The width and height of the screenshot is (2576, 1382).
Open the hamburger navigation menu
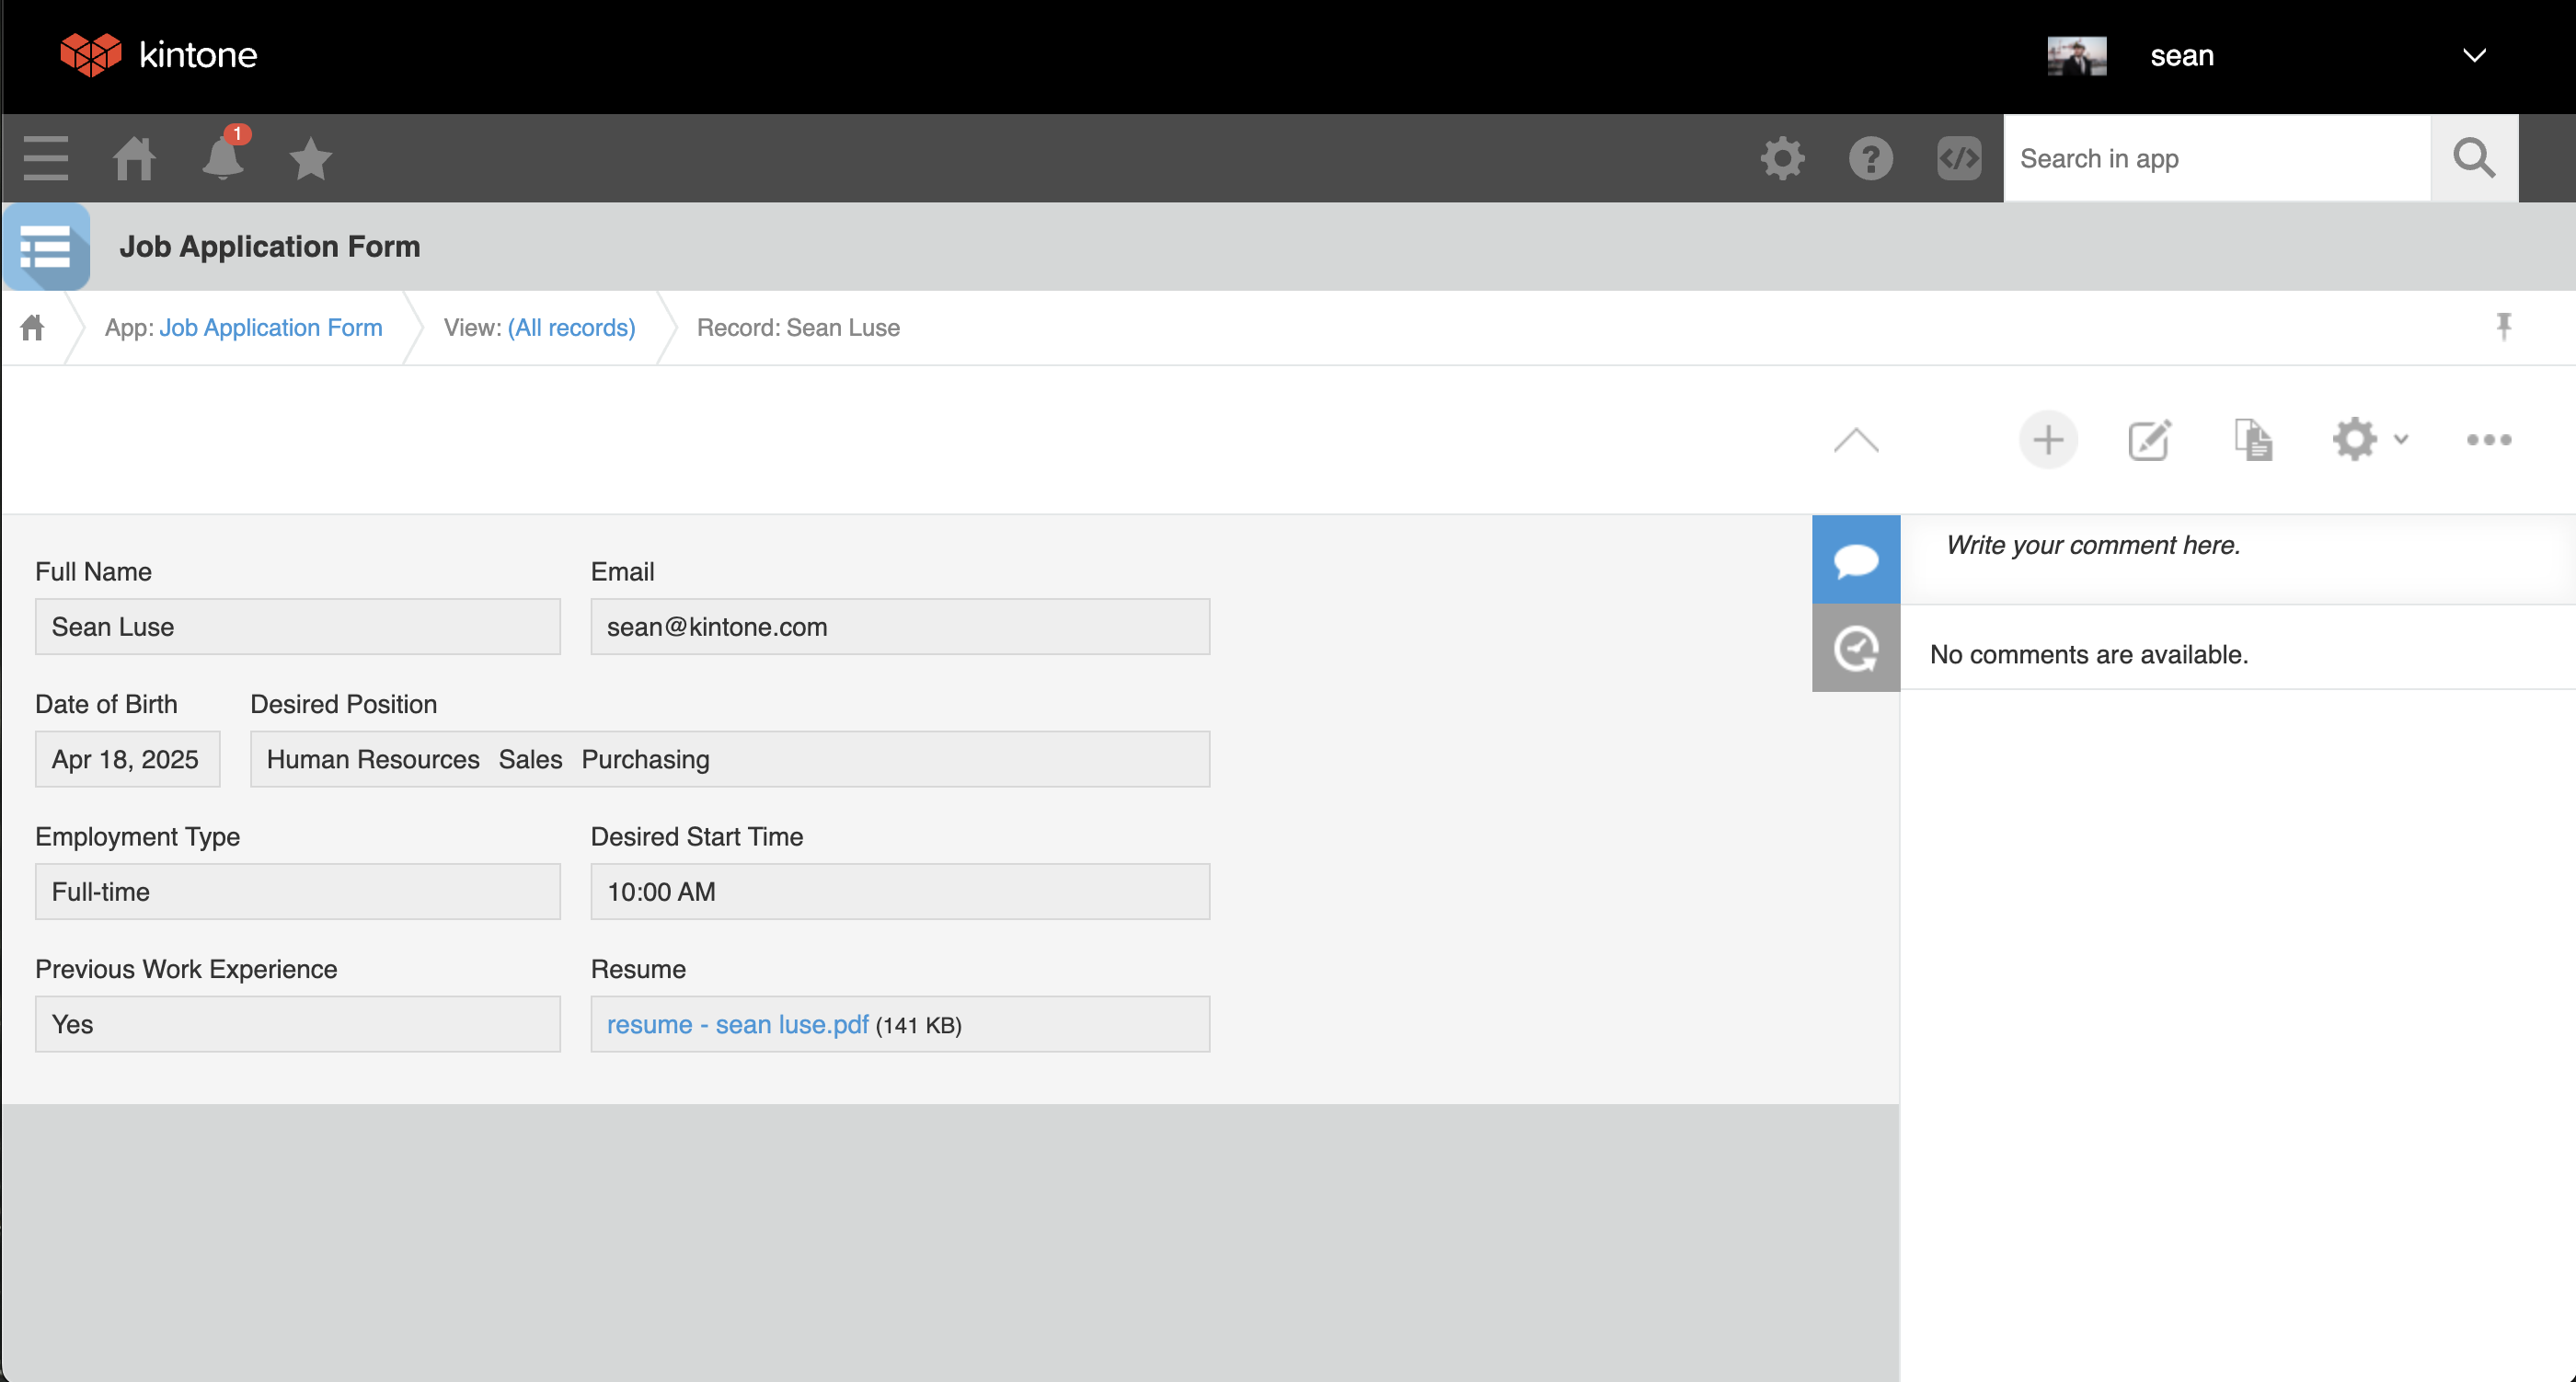pyautogui.click(x=44, y=158)
